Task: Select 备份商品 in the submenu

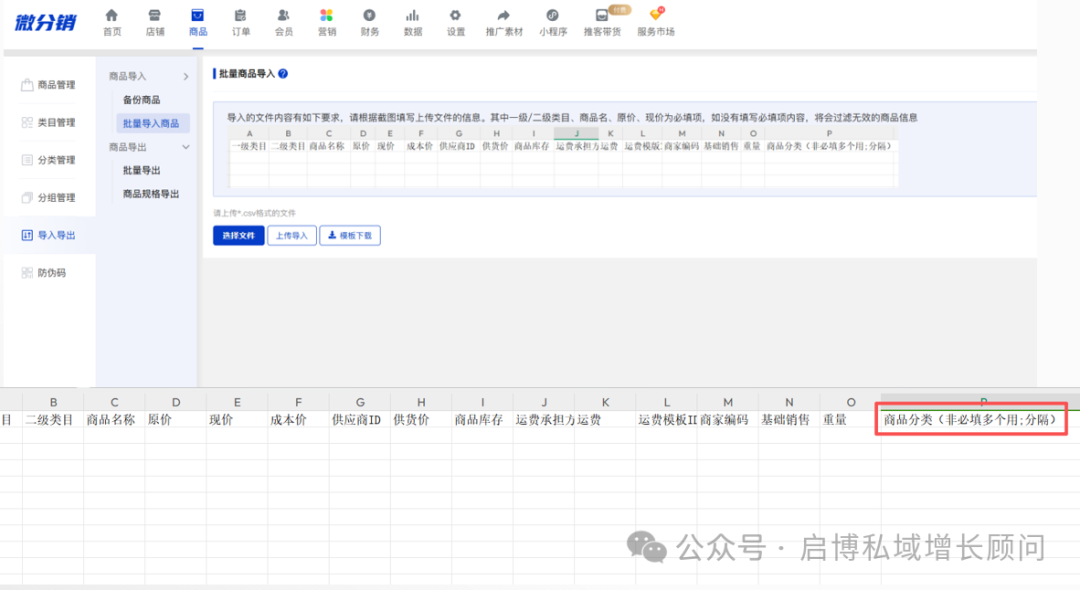Action: tap(141, 100)
